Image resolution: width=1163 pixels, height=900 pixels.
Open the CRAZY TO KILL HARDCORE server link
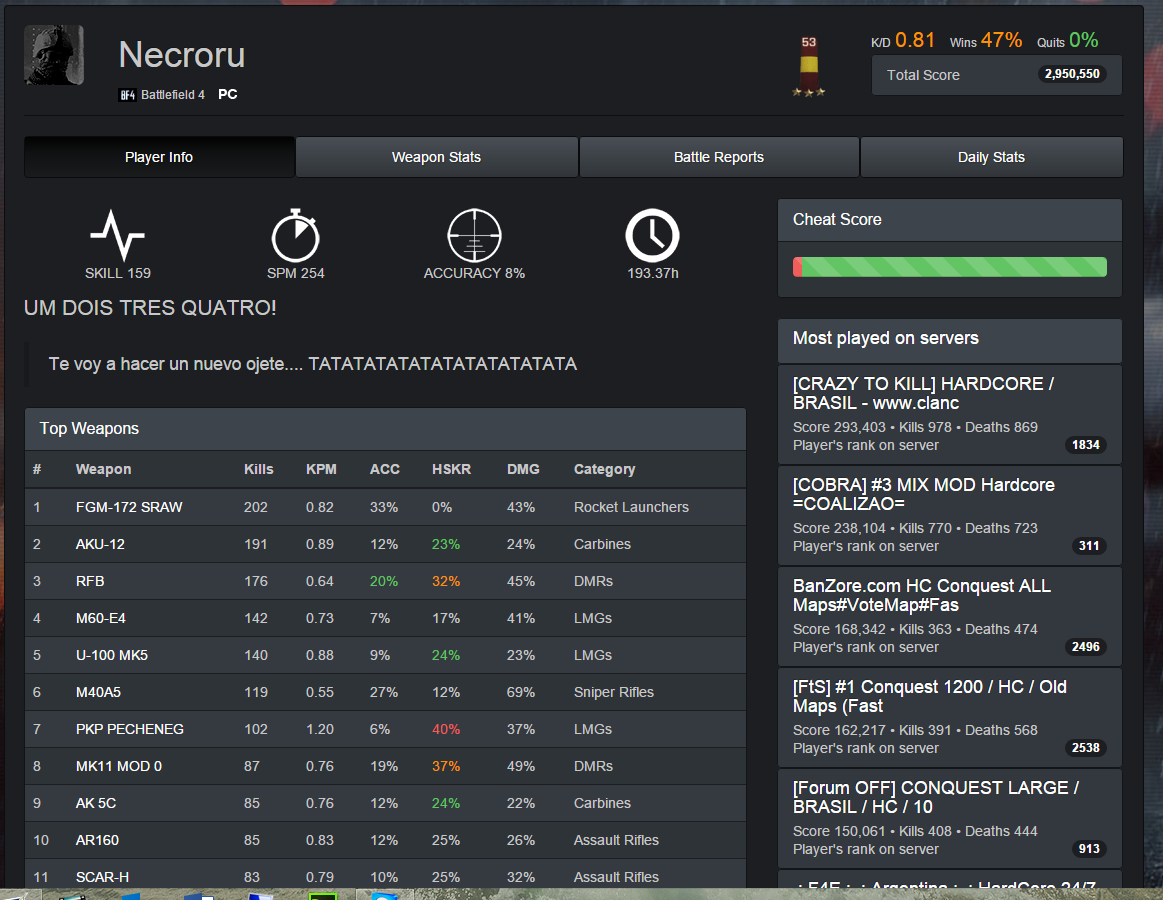pos(923,393)
